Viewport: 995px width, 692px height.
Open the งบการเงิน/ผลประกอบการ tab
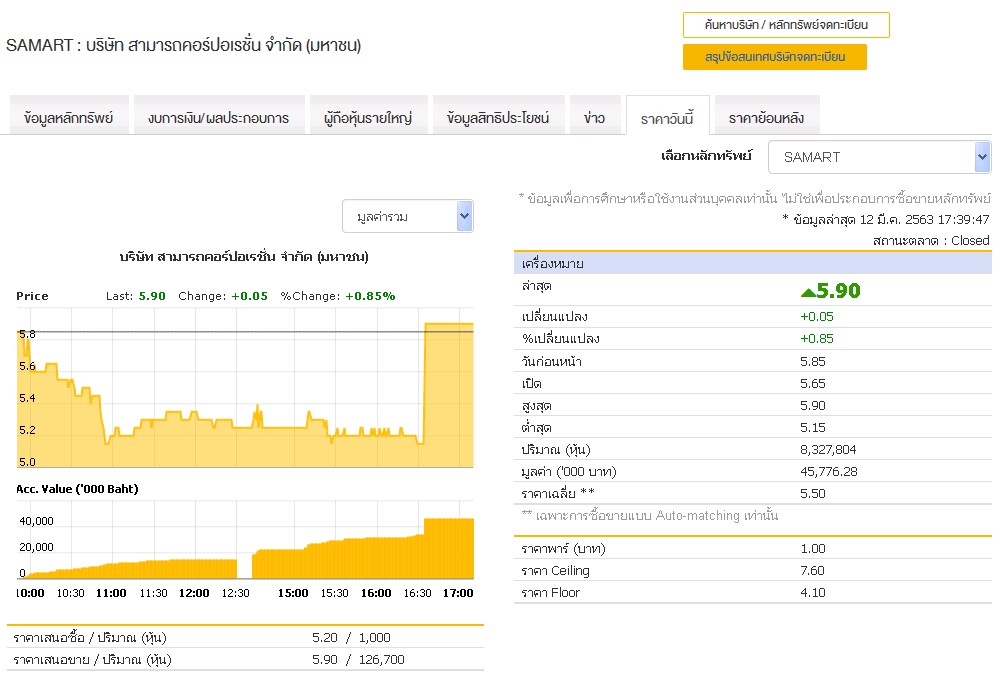pos(218,117)
